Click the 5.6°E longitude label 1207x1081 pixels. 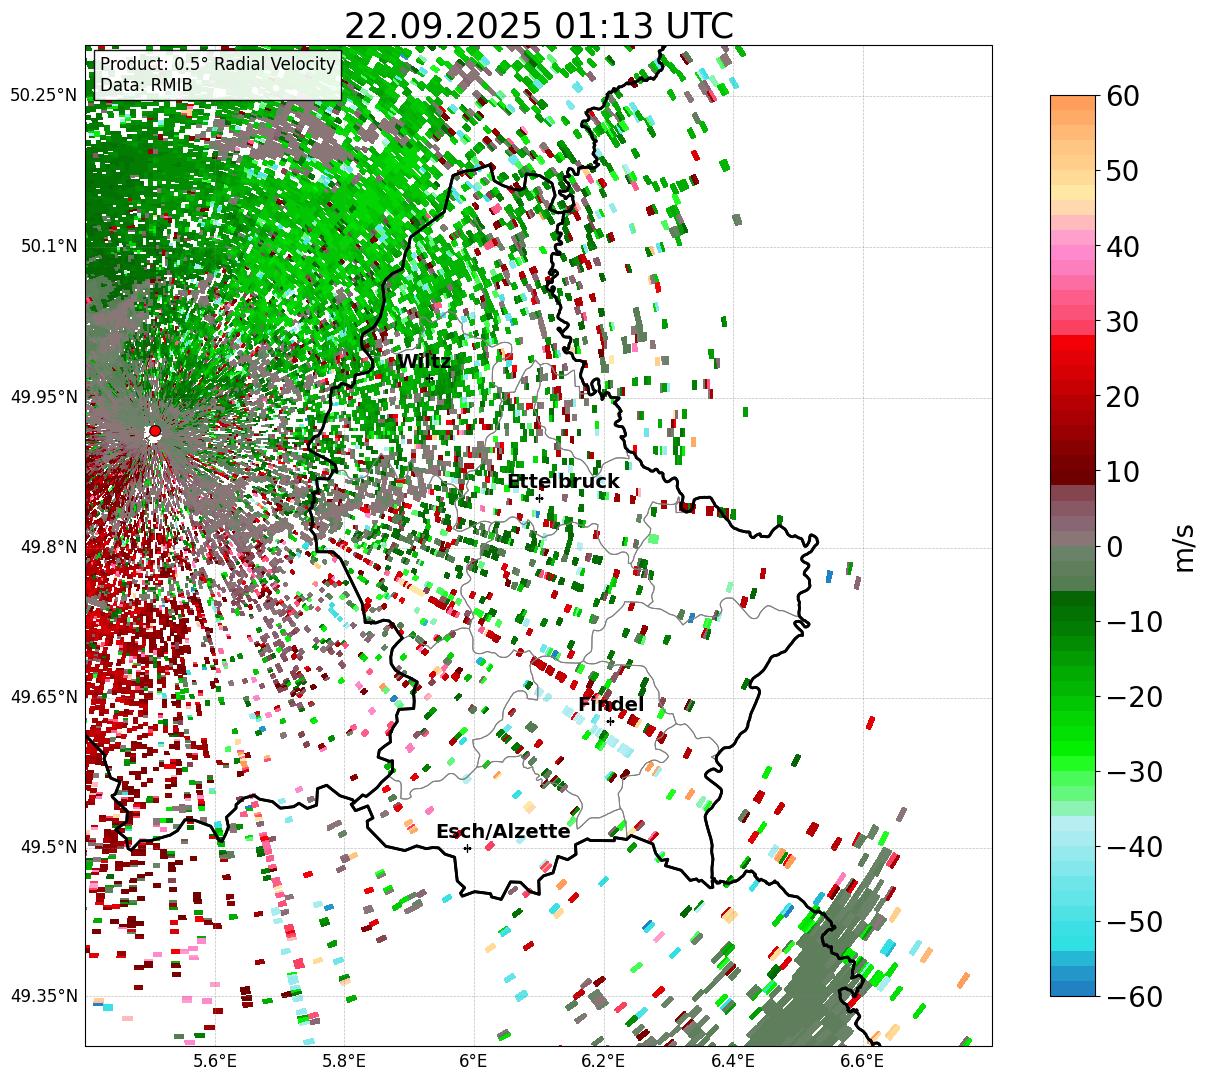coord(215,1062)
